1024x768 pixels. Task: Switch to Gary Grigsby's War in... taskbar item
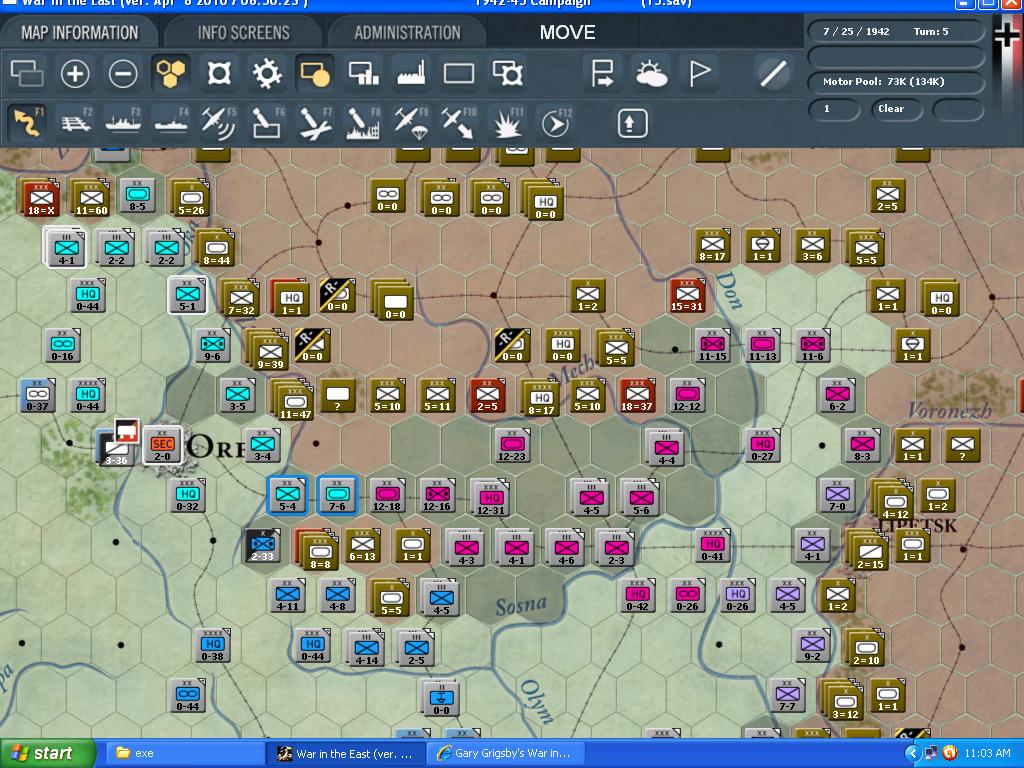coord(505,754)
